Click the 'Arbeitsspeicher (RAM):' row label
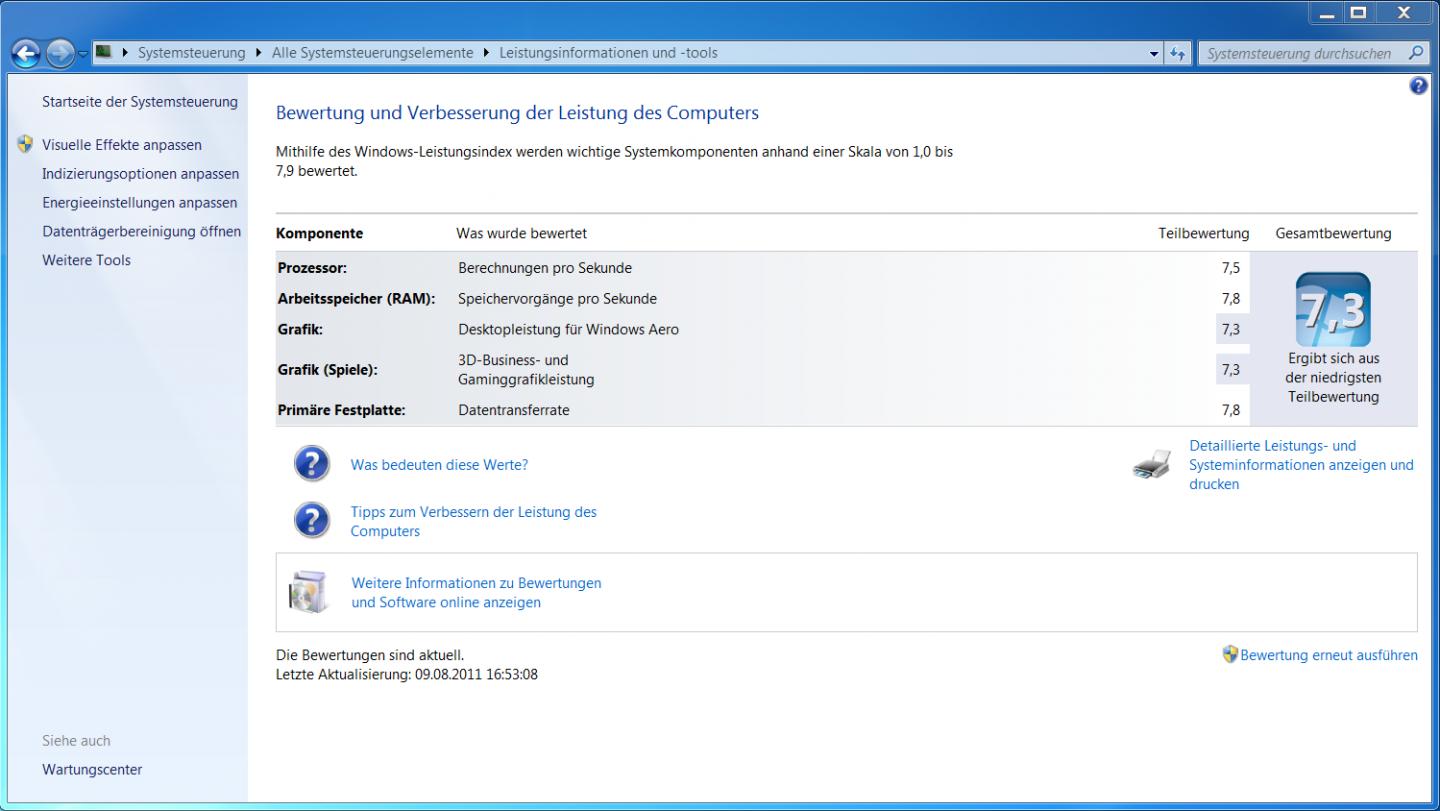 (x=356, y=298)
